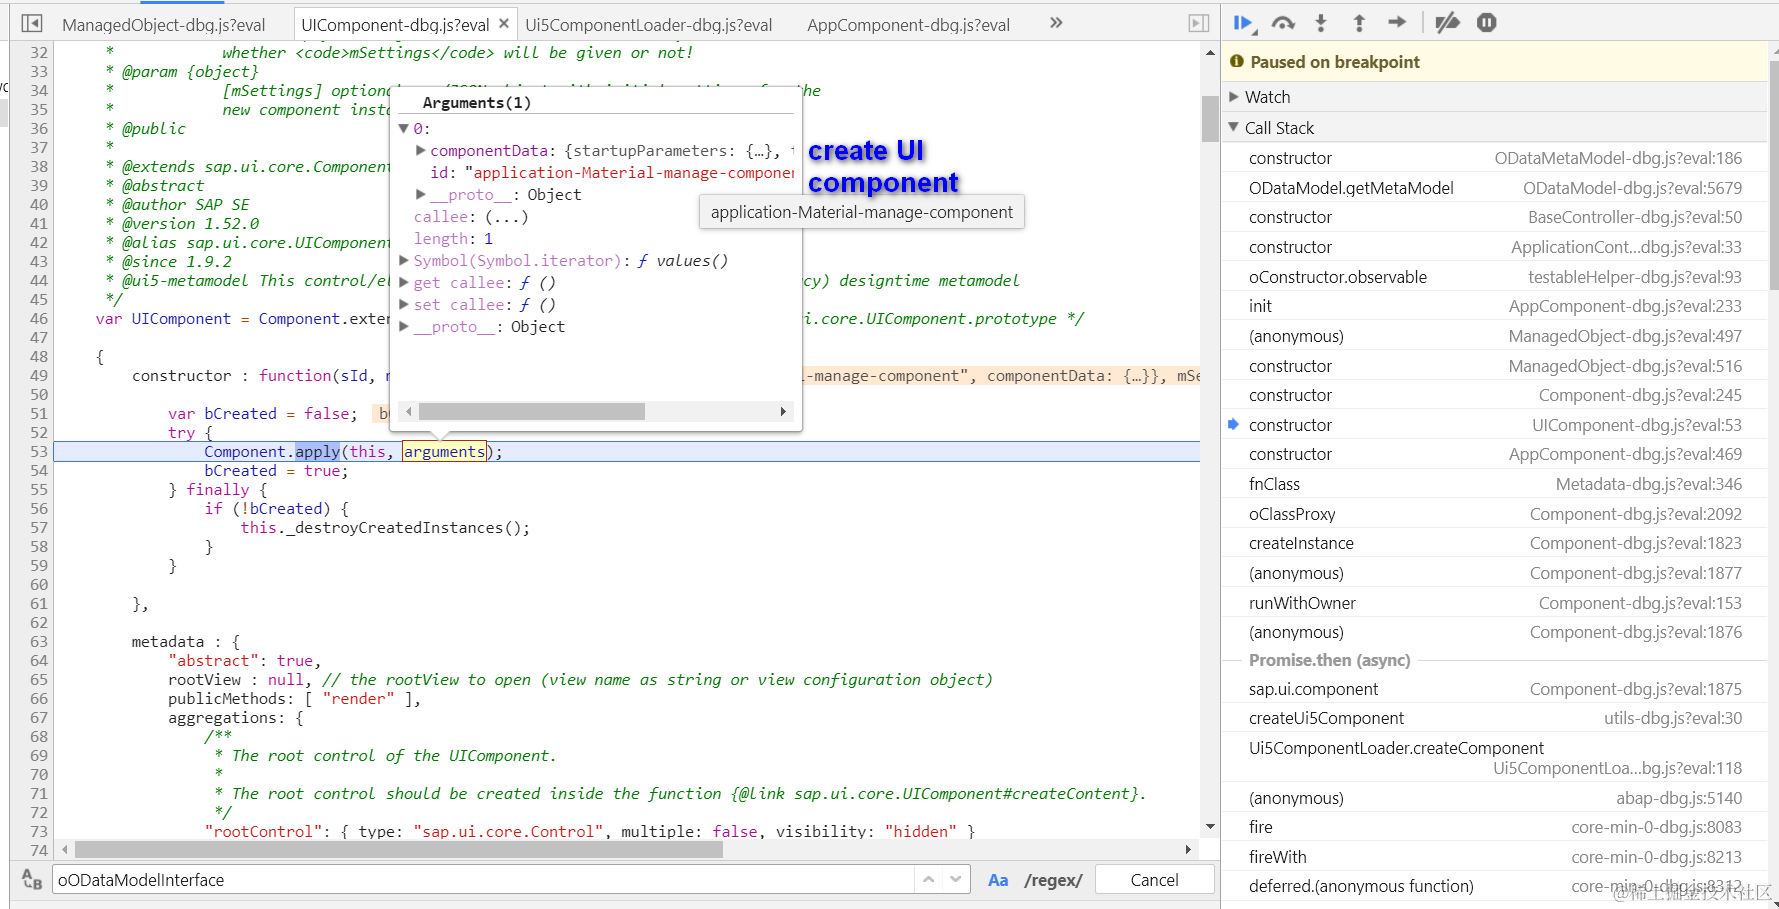Viewport: 1779px width, 909px height.
Task: Select OData​Model.getMetaModel call stack frame
Action: pos(1495,188)
